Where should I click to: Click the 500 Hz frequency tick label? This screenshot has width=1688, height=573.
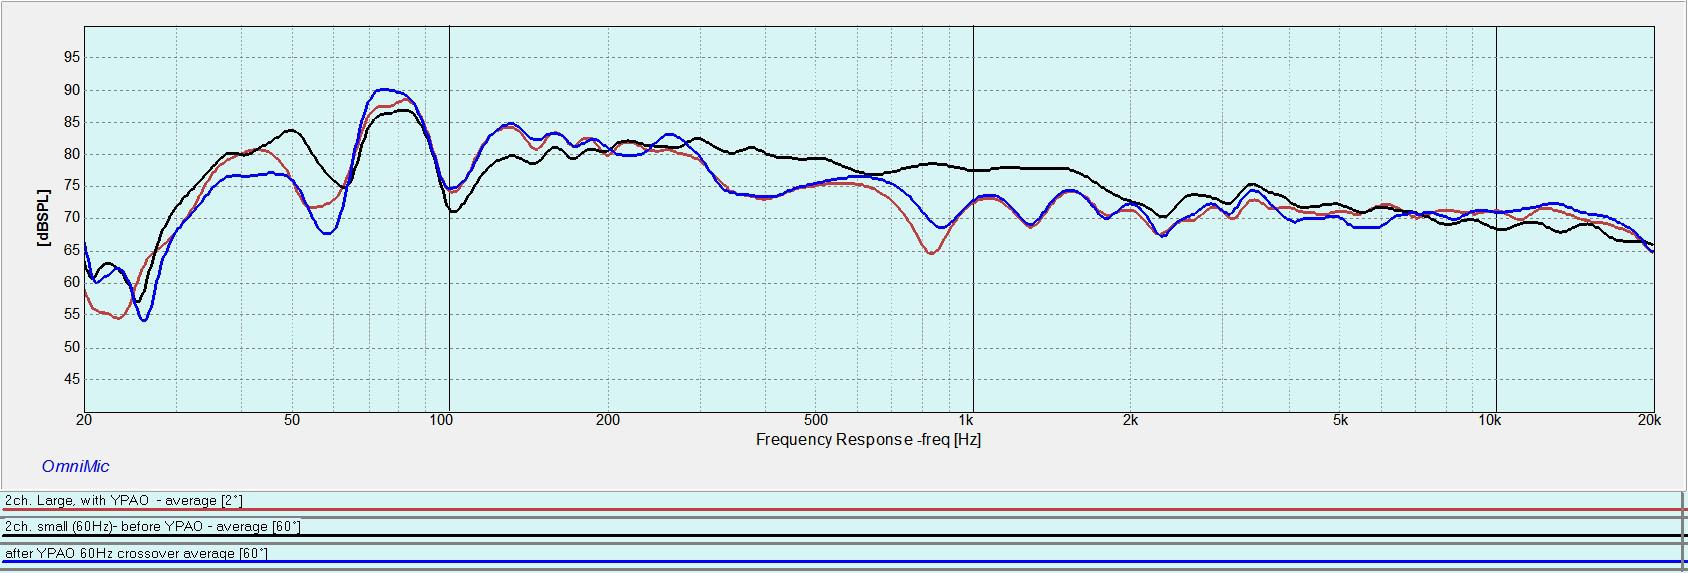(815, 420)
